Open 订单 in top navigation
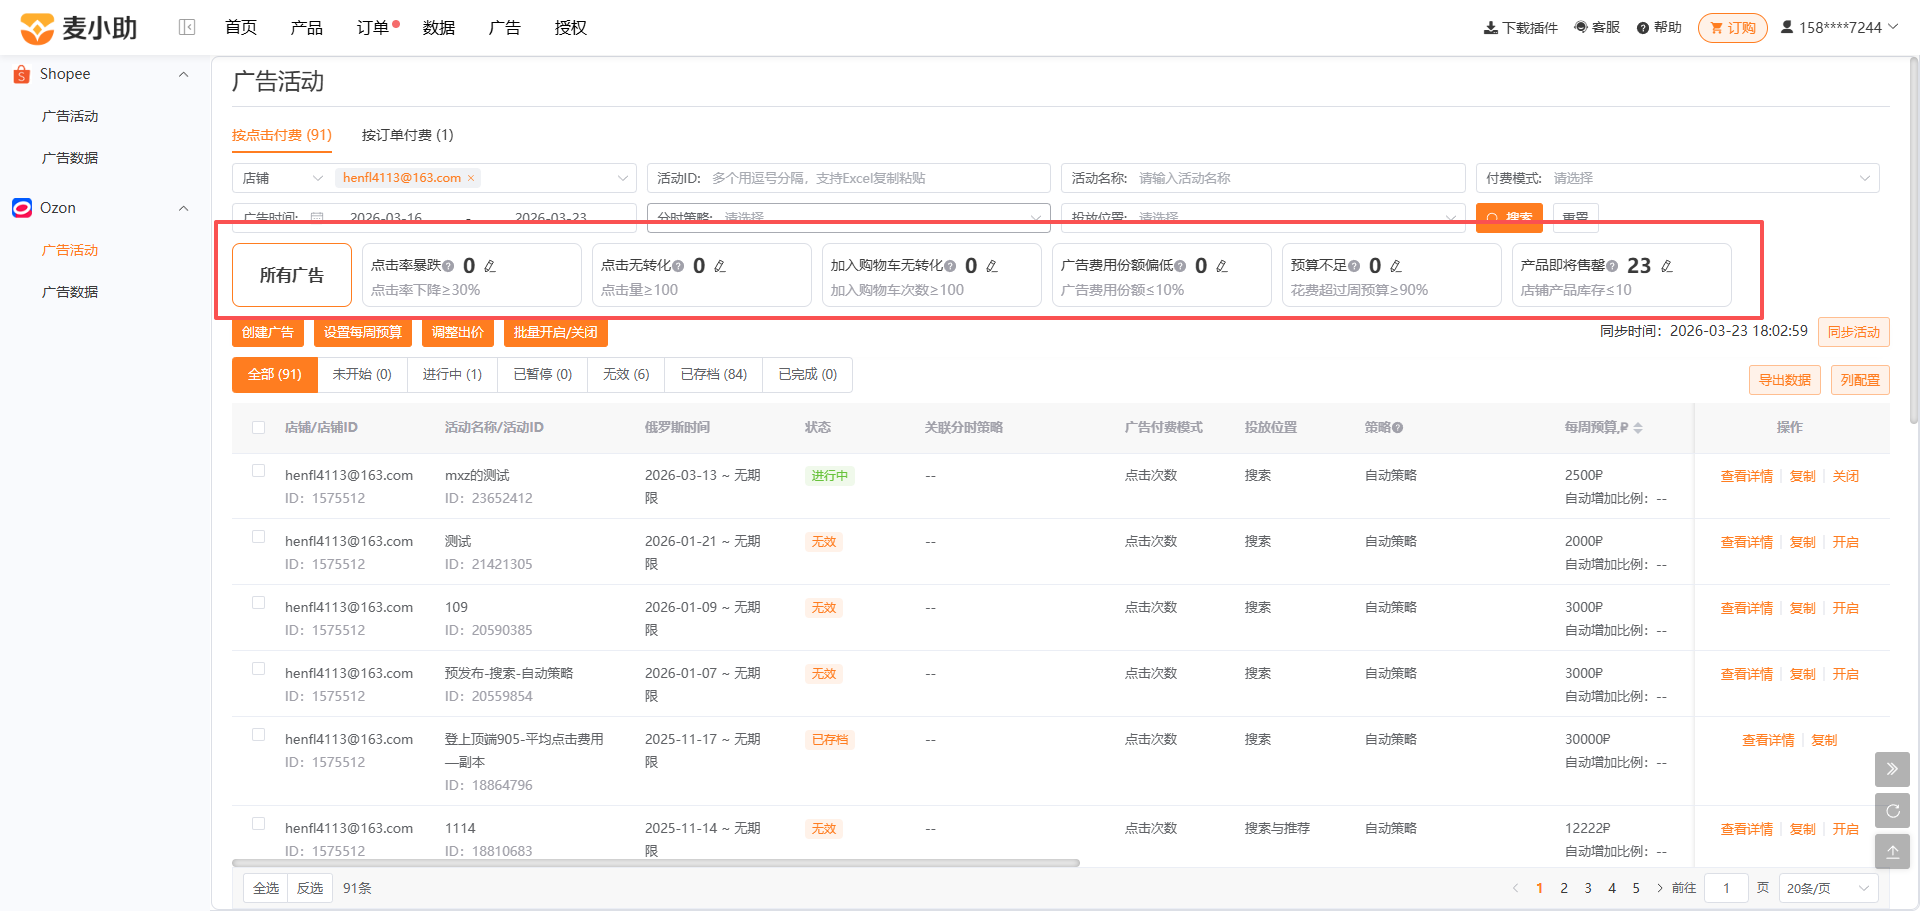This screenshot has height=911, width=1920. pyautogui.click(x=373, y=28)
